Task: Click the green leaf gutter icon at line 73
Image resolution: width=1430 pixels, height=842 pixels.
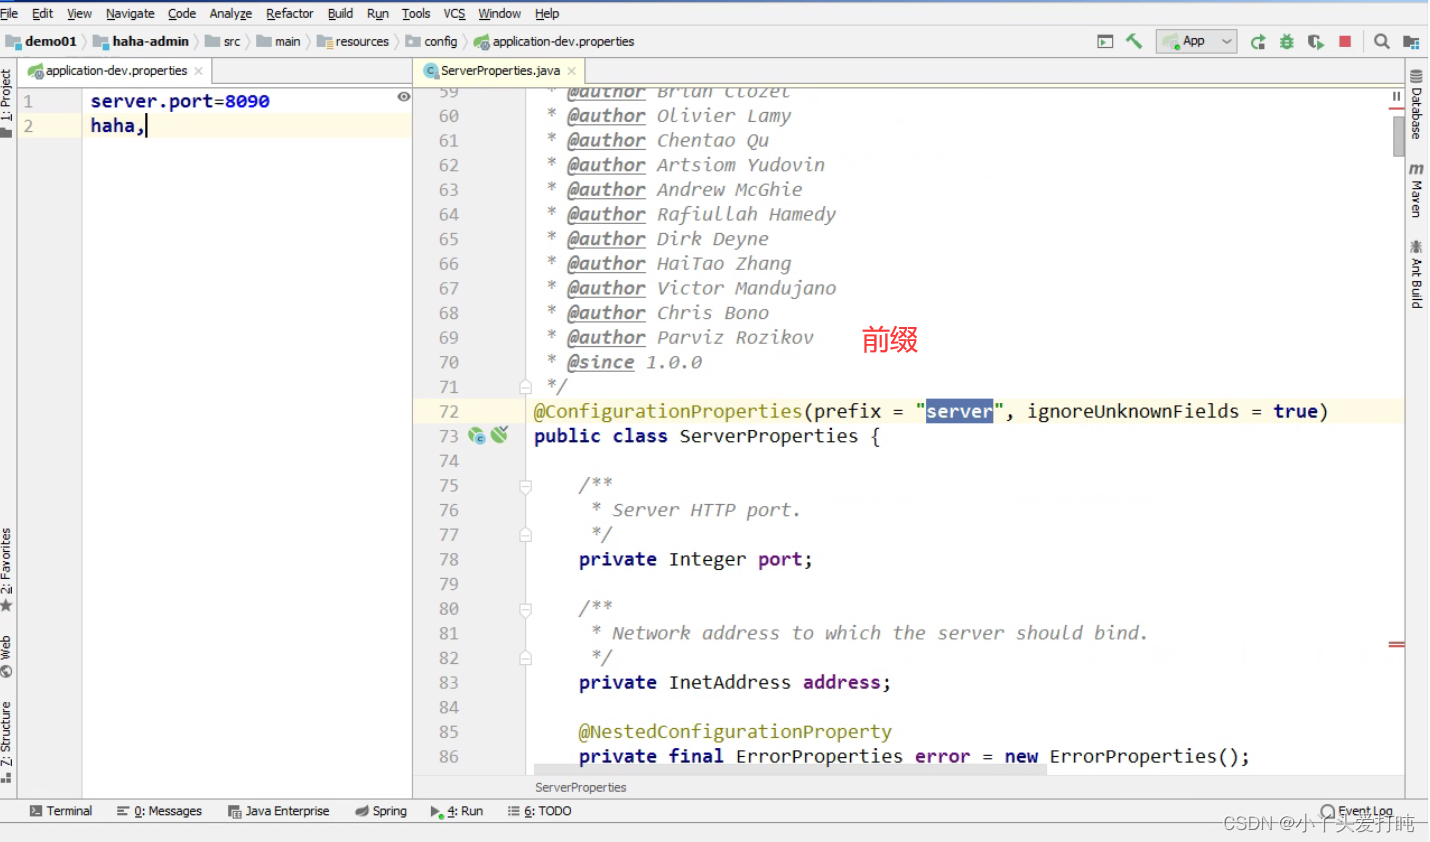Action: [500, 434]
